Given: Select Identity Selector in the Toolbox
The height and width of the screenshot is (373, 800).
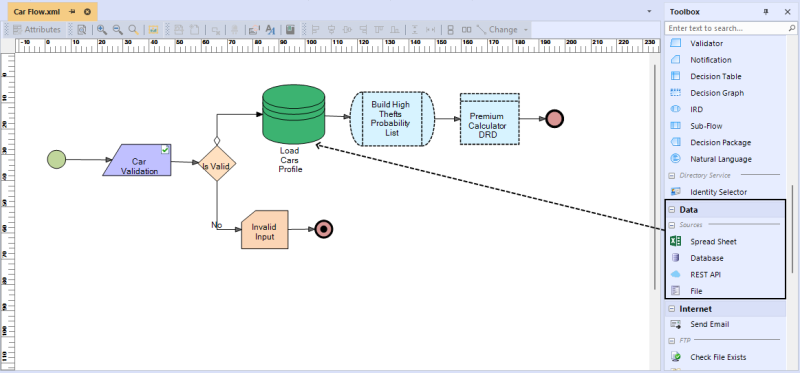Looking at the screenshot, I should tap(718, 192).
